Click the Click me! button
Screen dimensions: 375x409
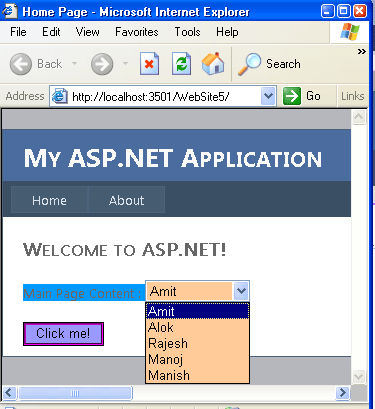tap(63, 334)
